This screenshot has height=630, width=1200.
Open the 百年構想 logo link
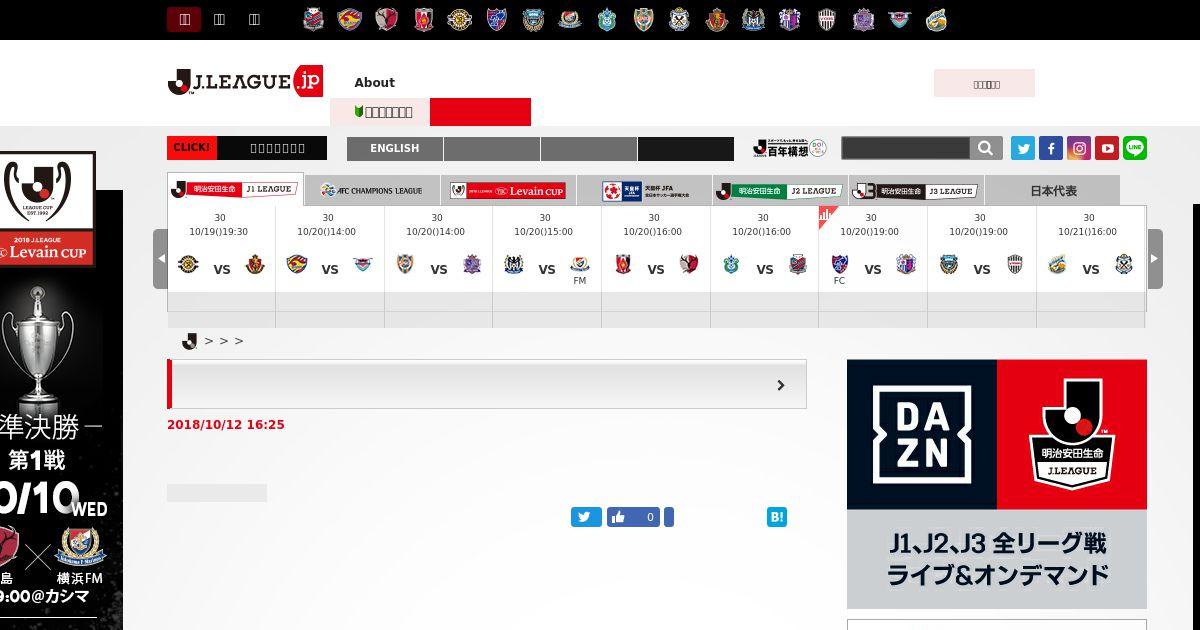(790, 148)
